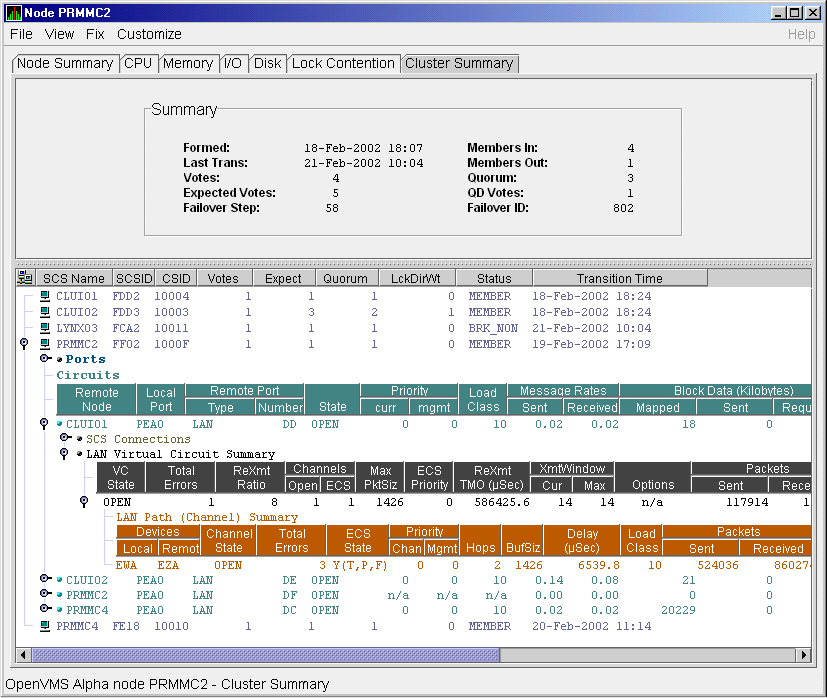The width and height of the screenshot is (827, 698).
Task: Click the Delay (µSec) column header
Action: (582, 540)
